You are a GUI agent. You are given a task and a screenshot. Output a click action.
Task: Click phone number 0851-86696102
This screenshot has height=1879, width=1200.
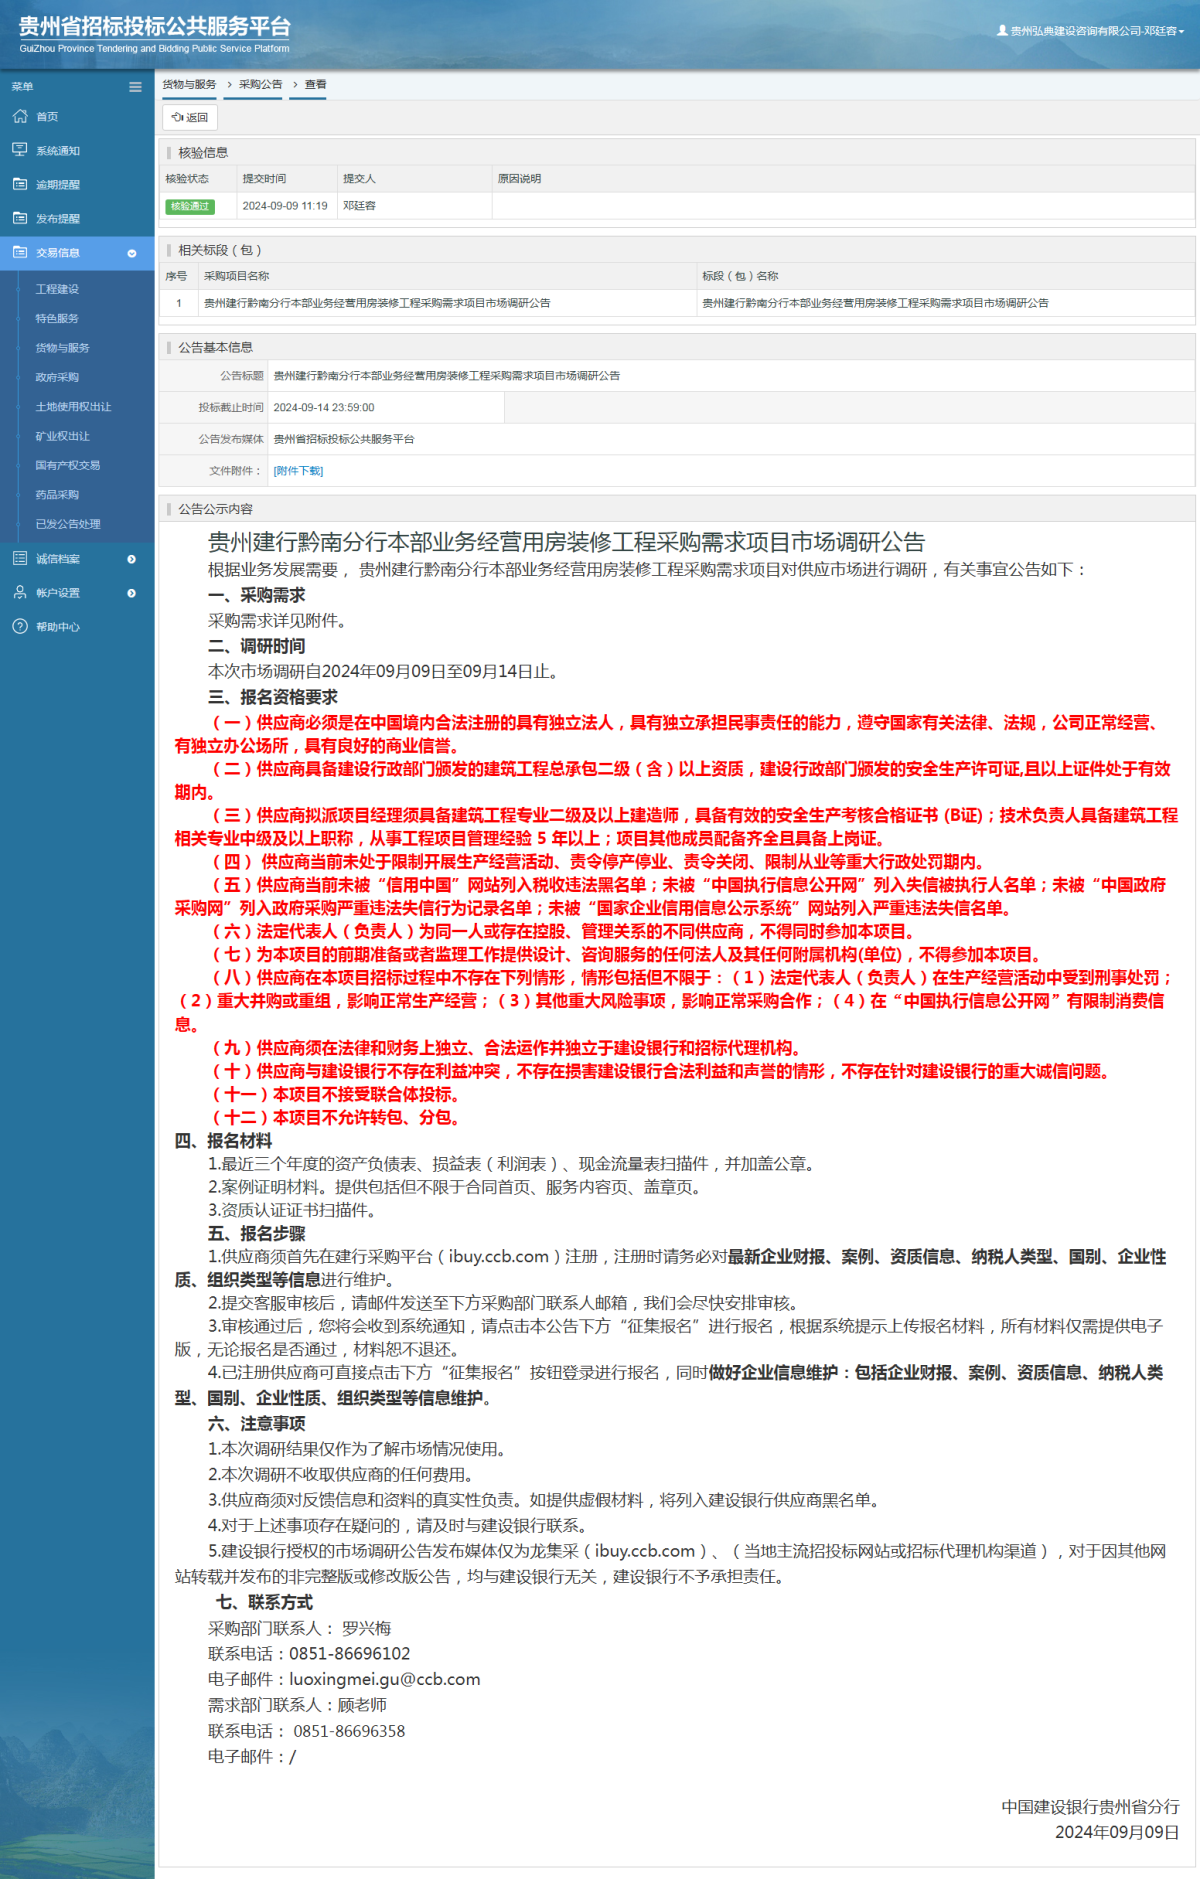[350, 1654]
